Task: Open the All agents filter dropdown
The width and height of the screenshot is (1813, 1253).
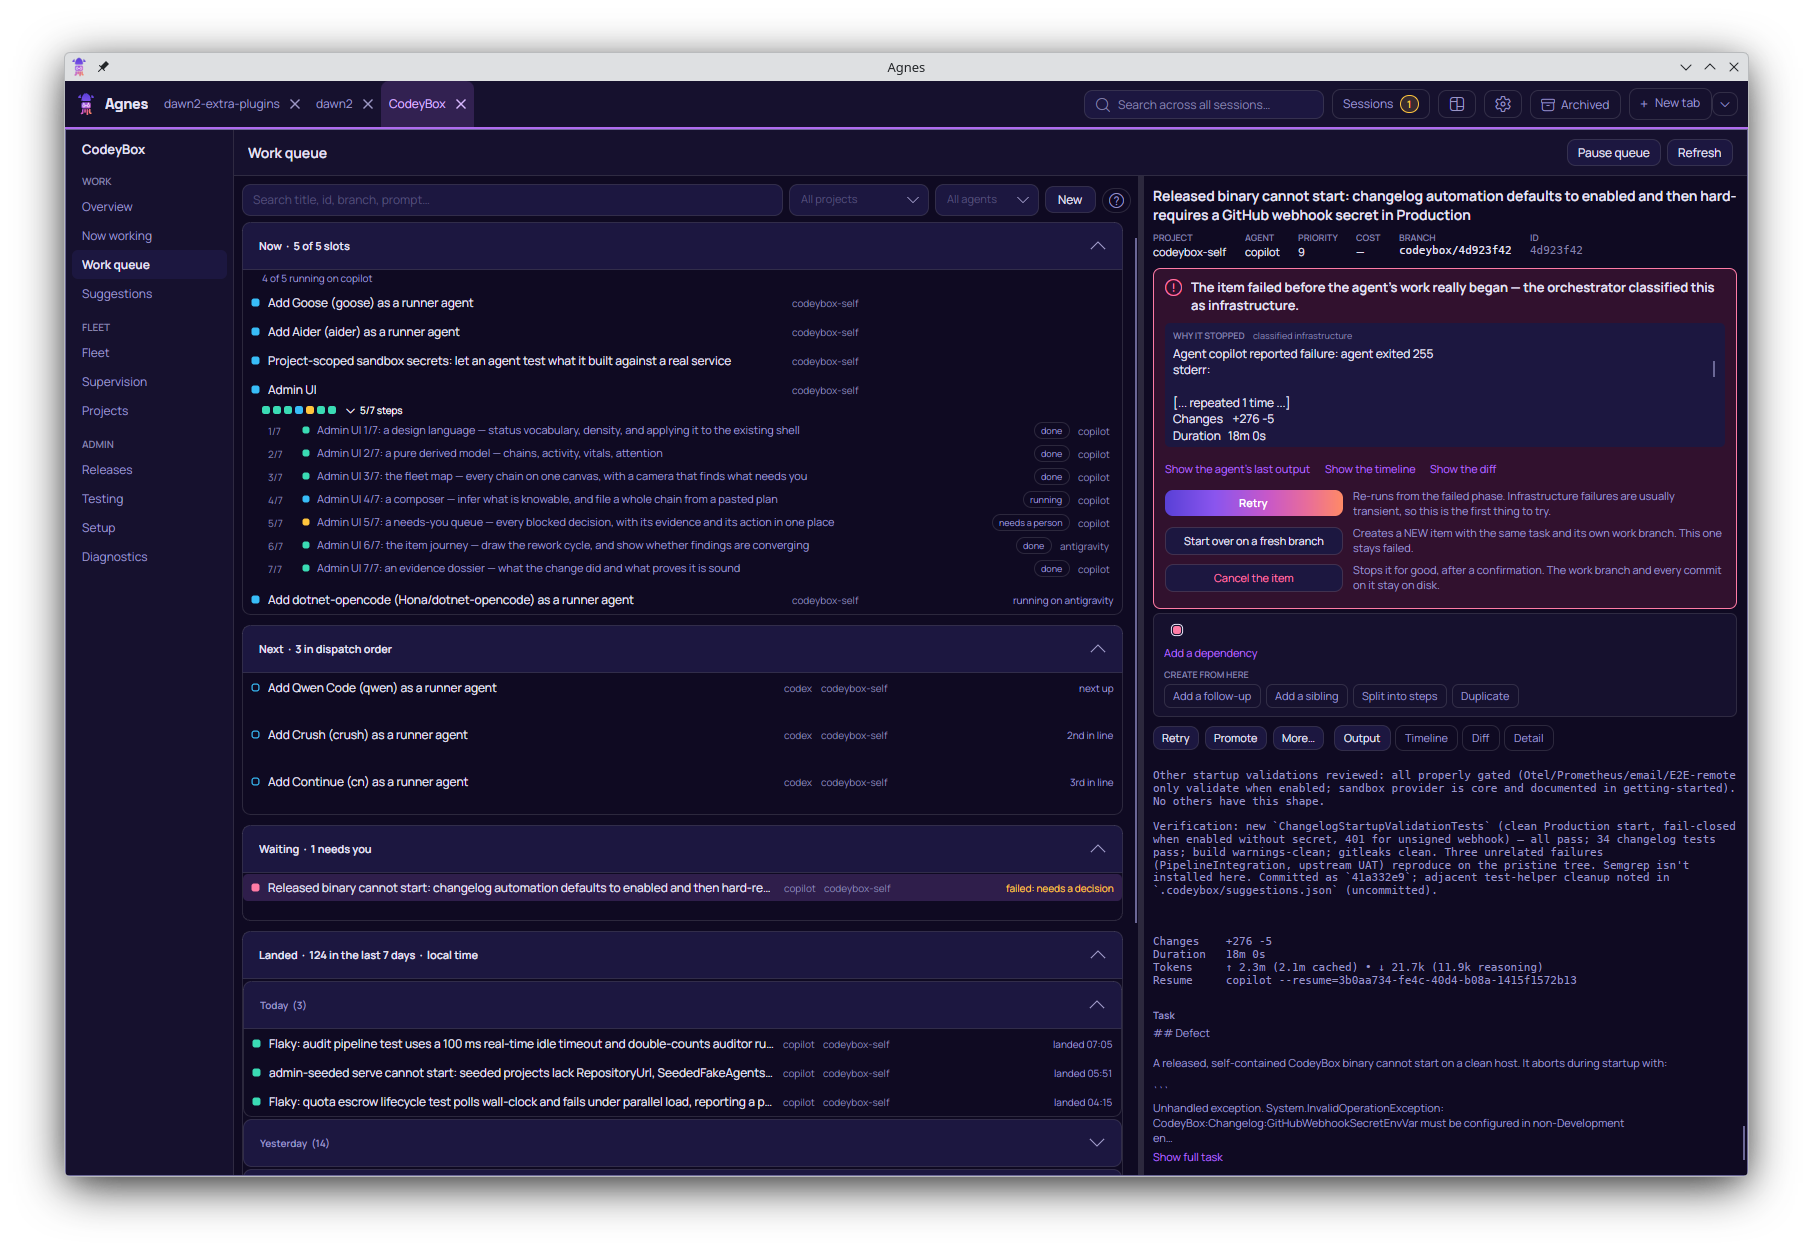Action: [x=987, y=200]
